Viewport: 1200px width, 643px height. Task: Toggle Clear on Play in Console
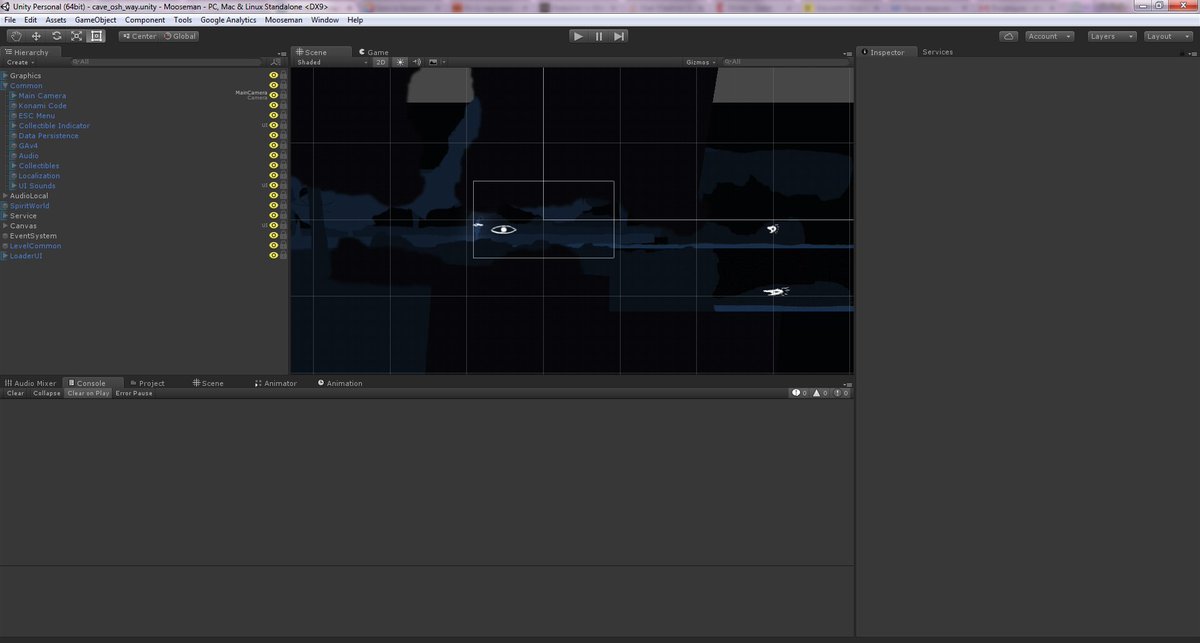point(88,393)
